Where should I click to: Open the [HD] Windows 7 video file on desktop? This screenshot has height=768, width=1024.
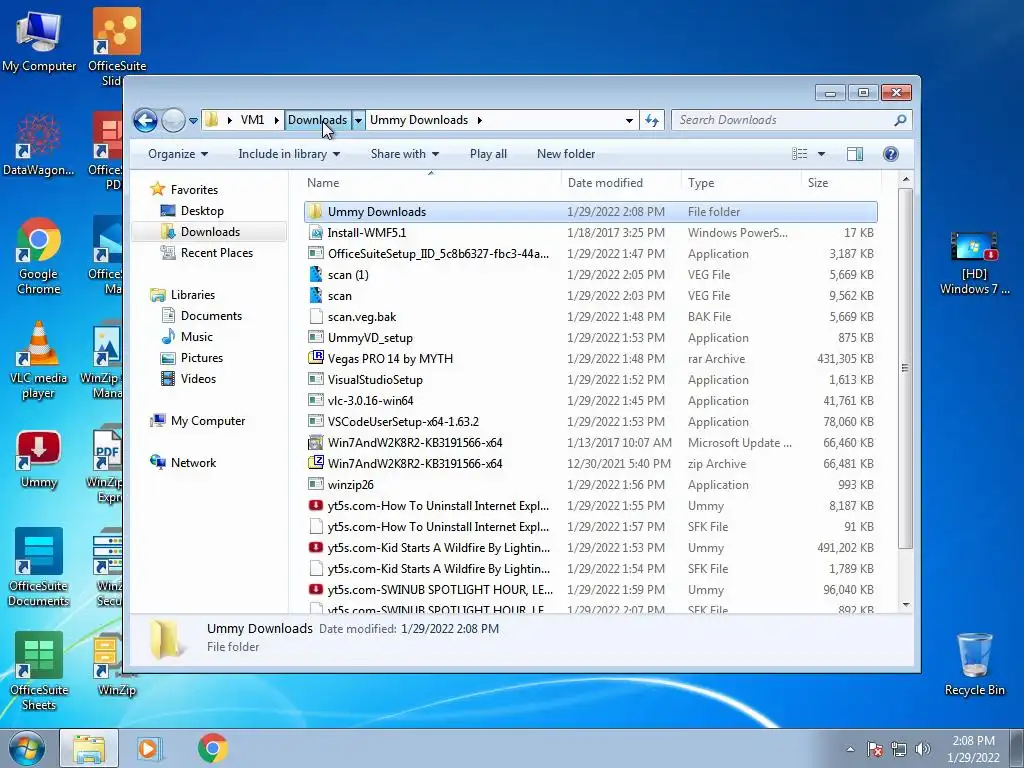[974, 263]
